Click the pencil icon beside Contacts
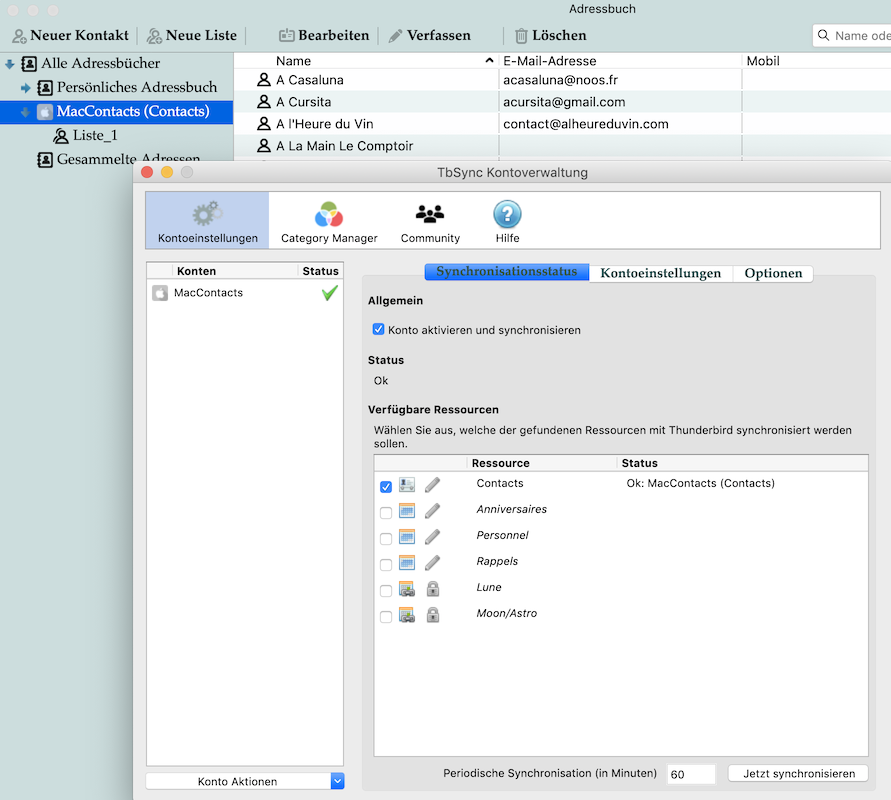Viewport: 891px width, 800px height. tap(432, 485)
